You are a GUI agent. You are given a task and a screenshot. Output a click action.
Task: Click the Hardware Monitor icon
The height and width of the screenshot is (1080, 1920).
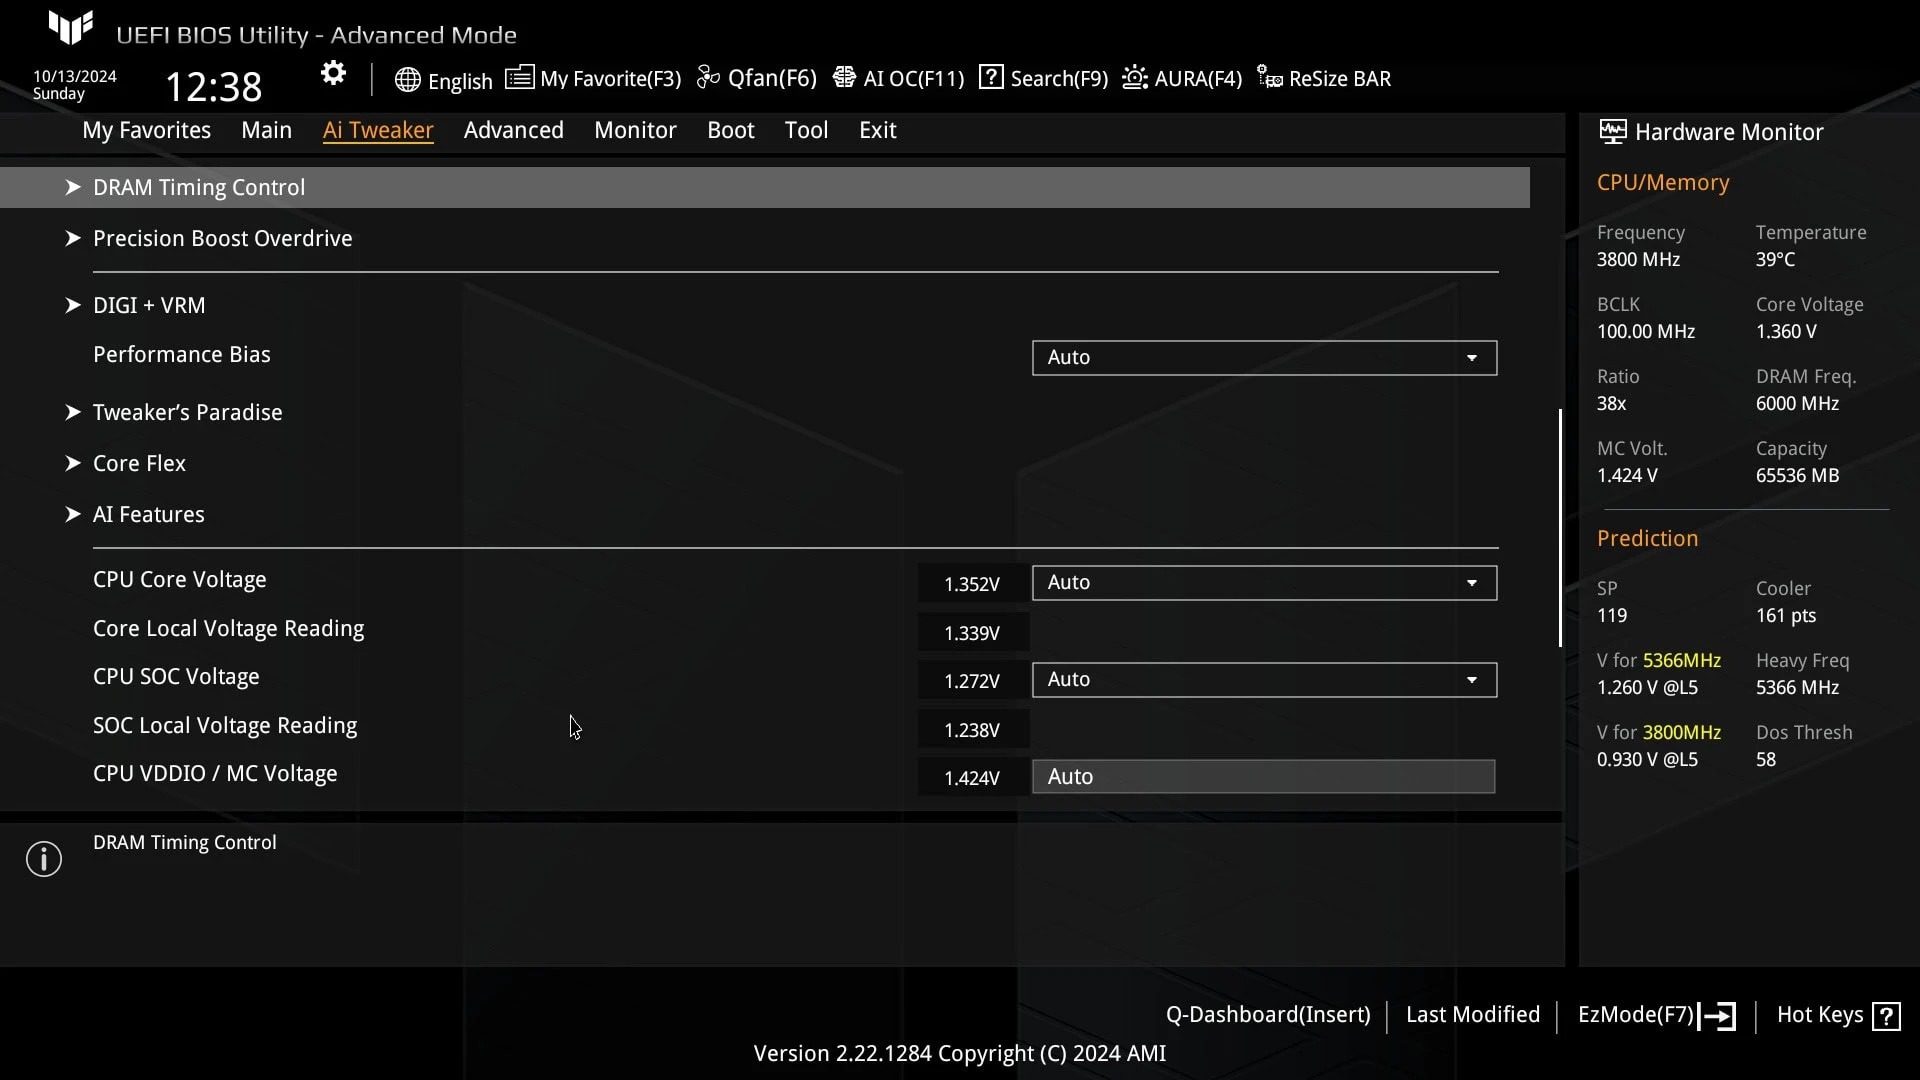pos(1612,132)
